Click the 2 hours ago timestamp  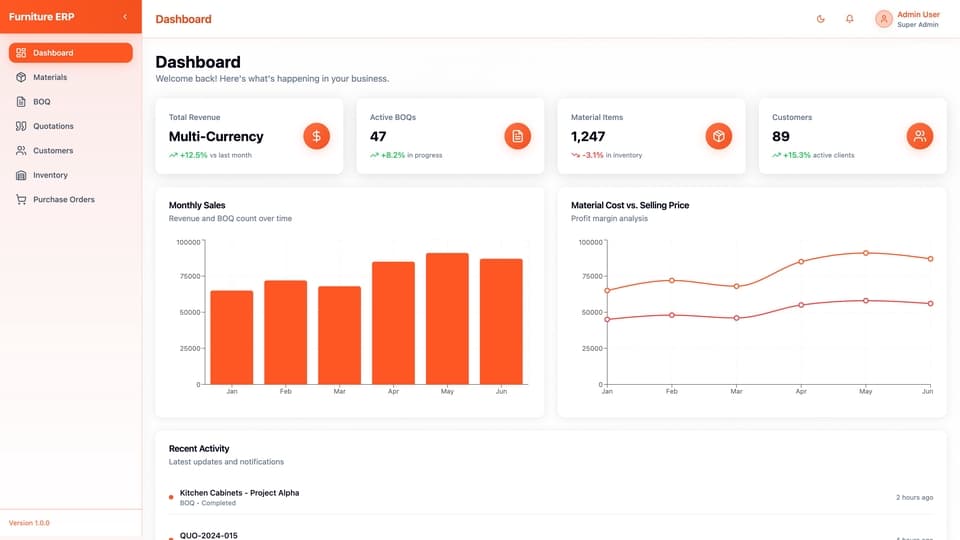915,497
